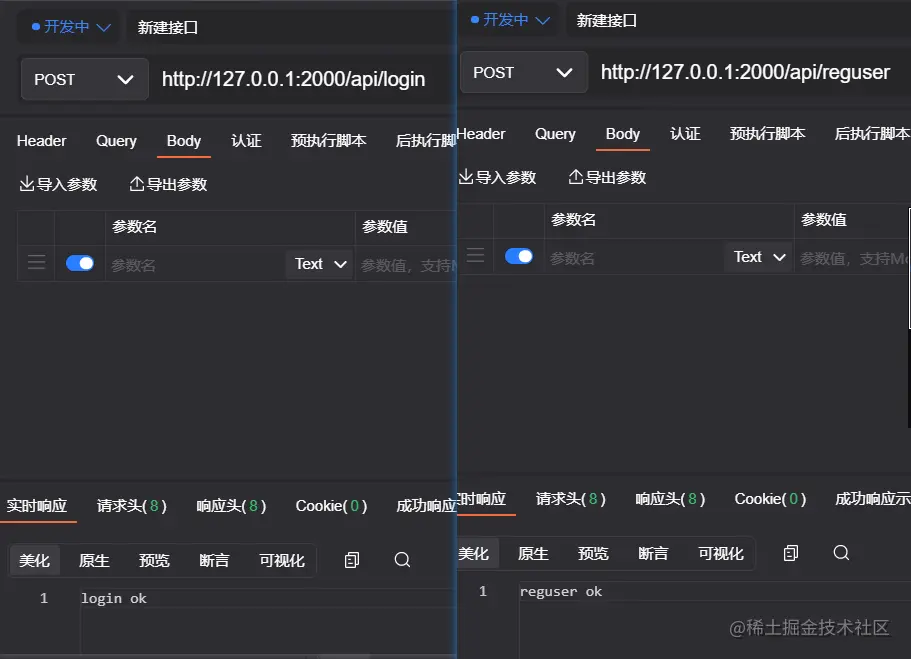Click the 'reguser ok' response text
The height and width of the screenshot is (659, 911).
click(x=561, y=592)
